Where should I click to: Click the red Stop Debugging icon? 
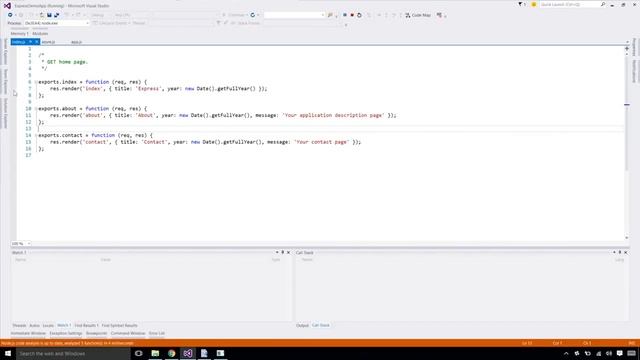coord(352,15)
